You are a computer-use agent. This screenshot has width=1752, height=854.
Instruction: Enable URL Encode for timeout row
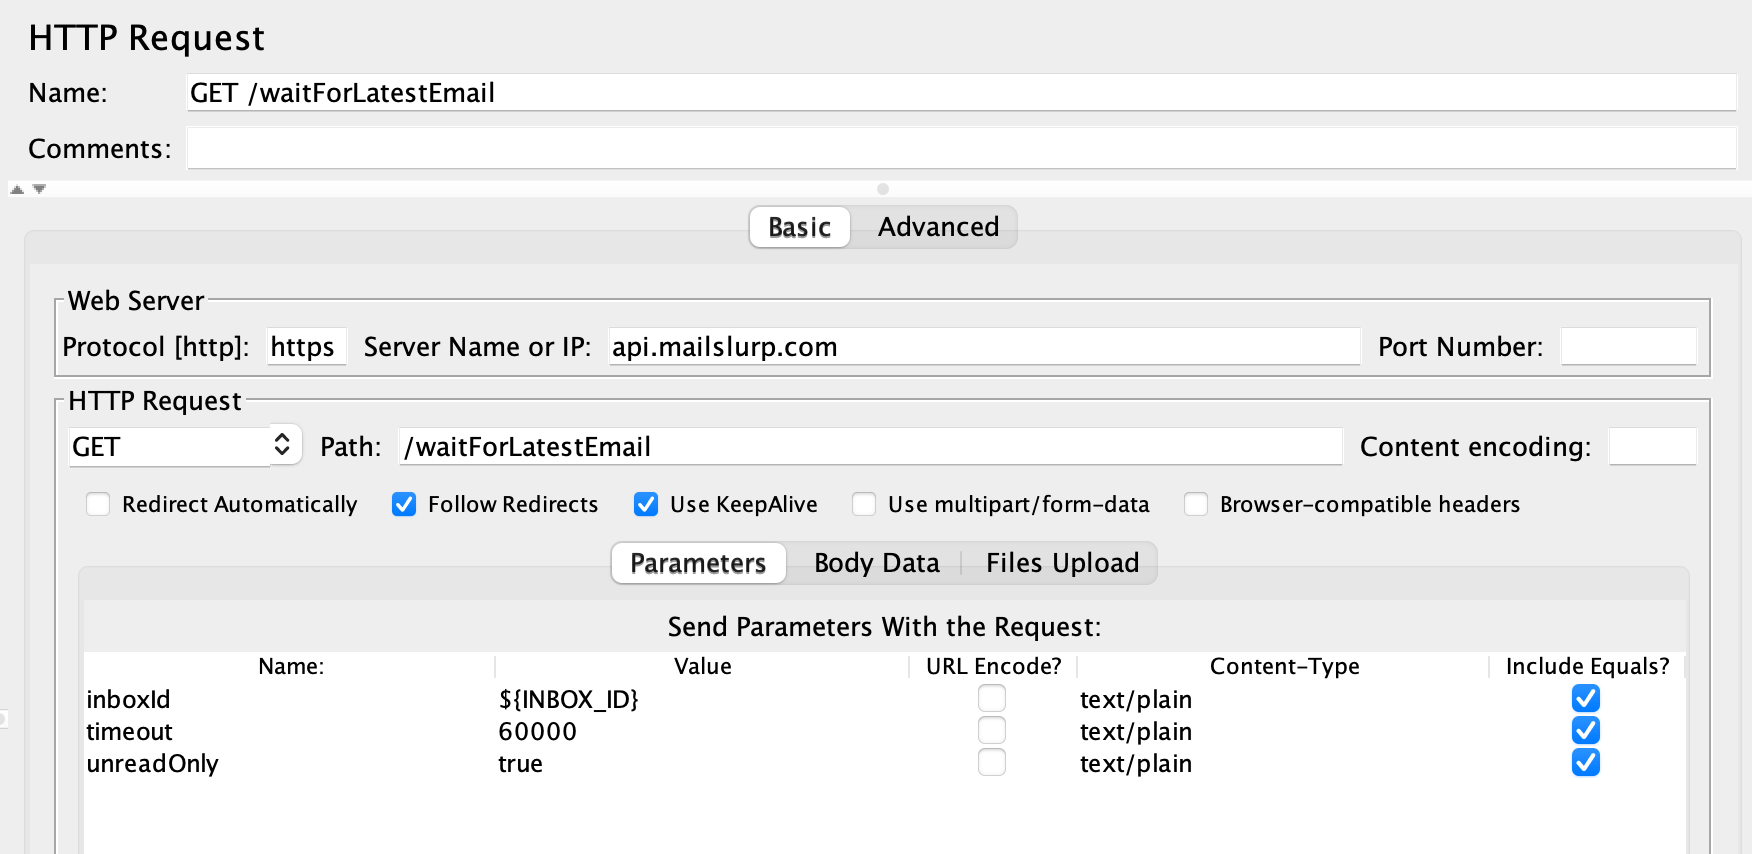(x=992, y=730)
